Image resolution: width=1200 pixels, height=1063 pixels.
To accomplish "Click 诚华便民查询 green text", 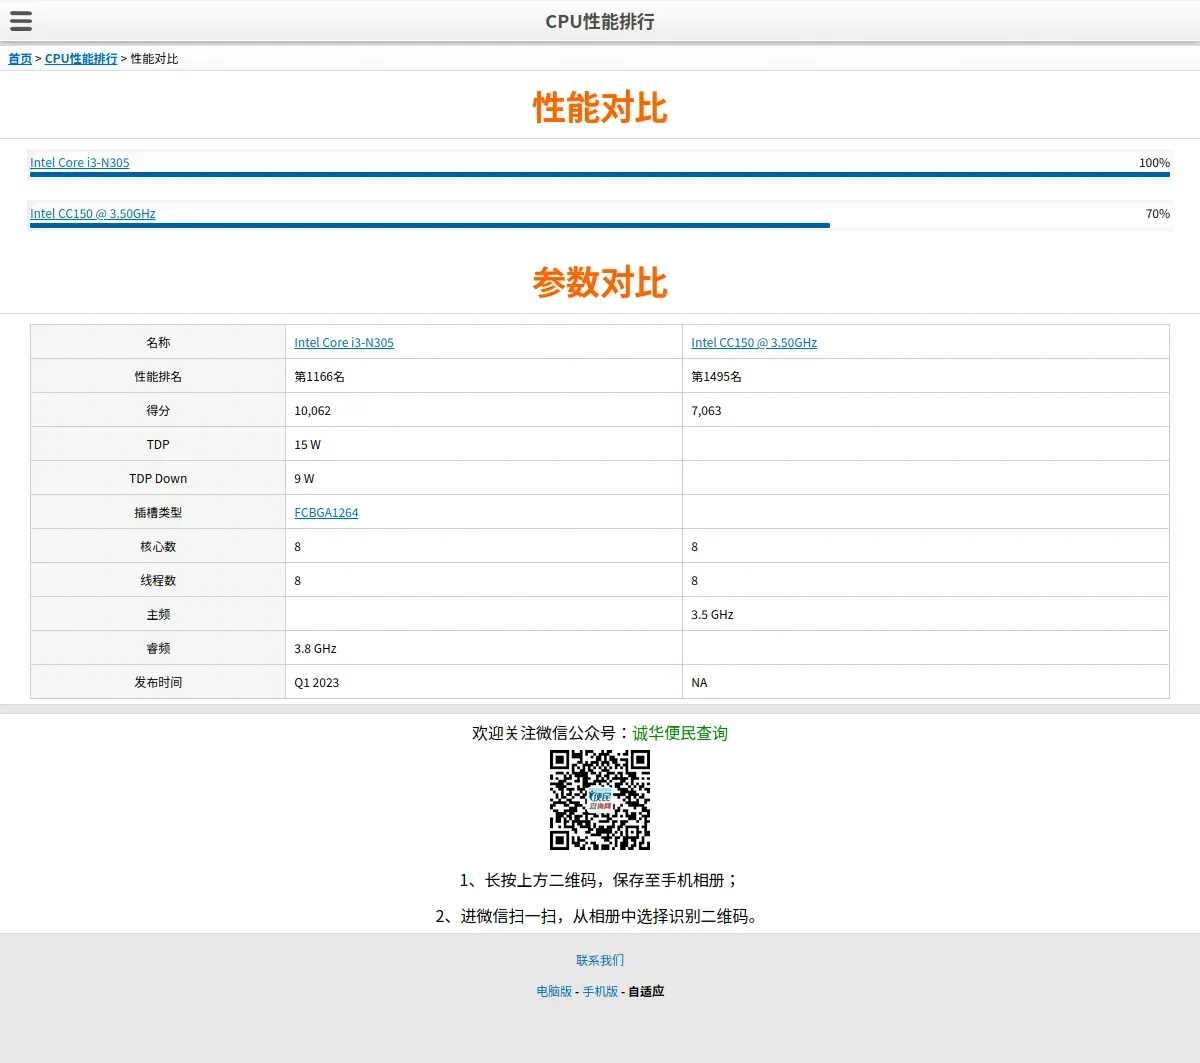I will (680, 733).
